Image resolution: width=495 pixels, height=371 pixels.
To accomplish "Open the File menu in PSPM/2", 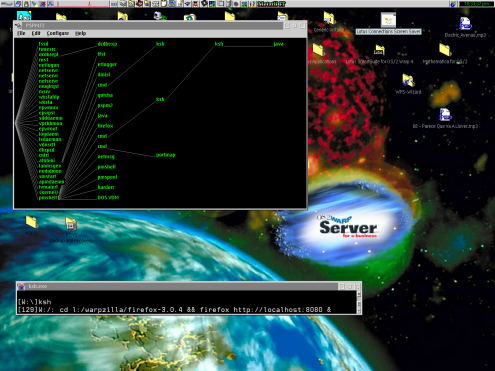I will click(x=21, y=33).
